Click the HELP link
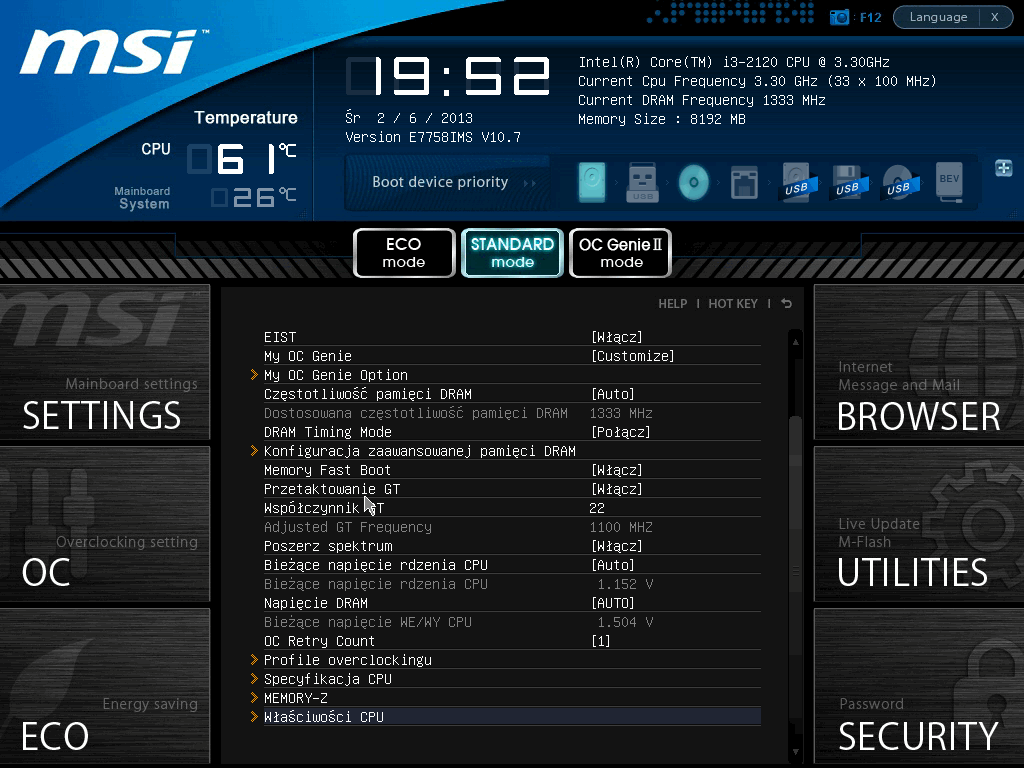 pyautogui.click(x=673, y=304)
